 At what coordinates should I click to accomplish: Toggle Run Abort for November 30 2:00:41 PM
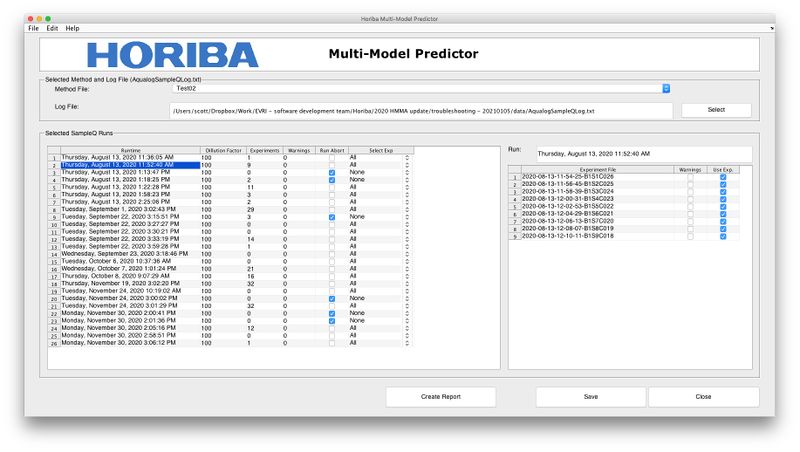[x=332, y=314]
